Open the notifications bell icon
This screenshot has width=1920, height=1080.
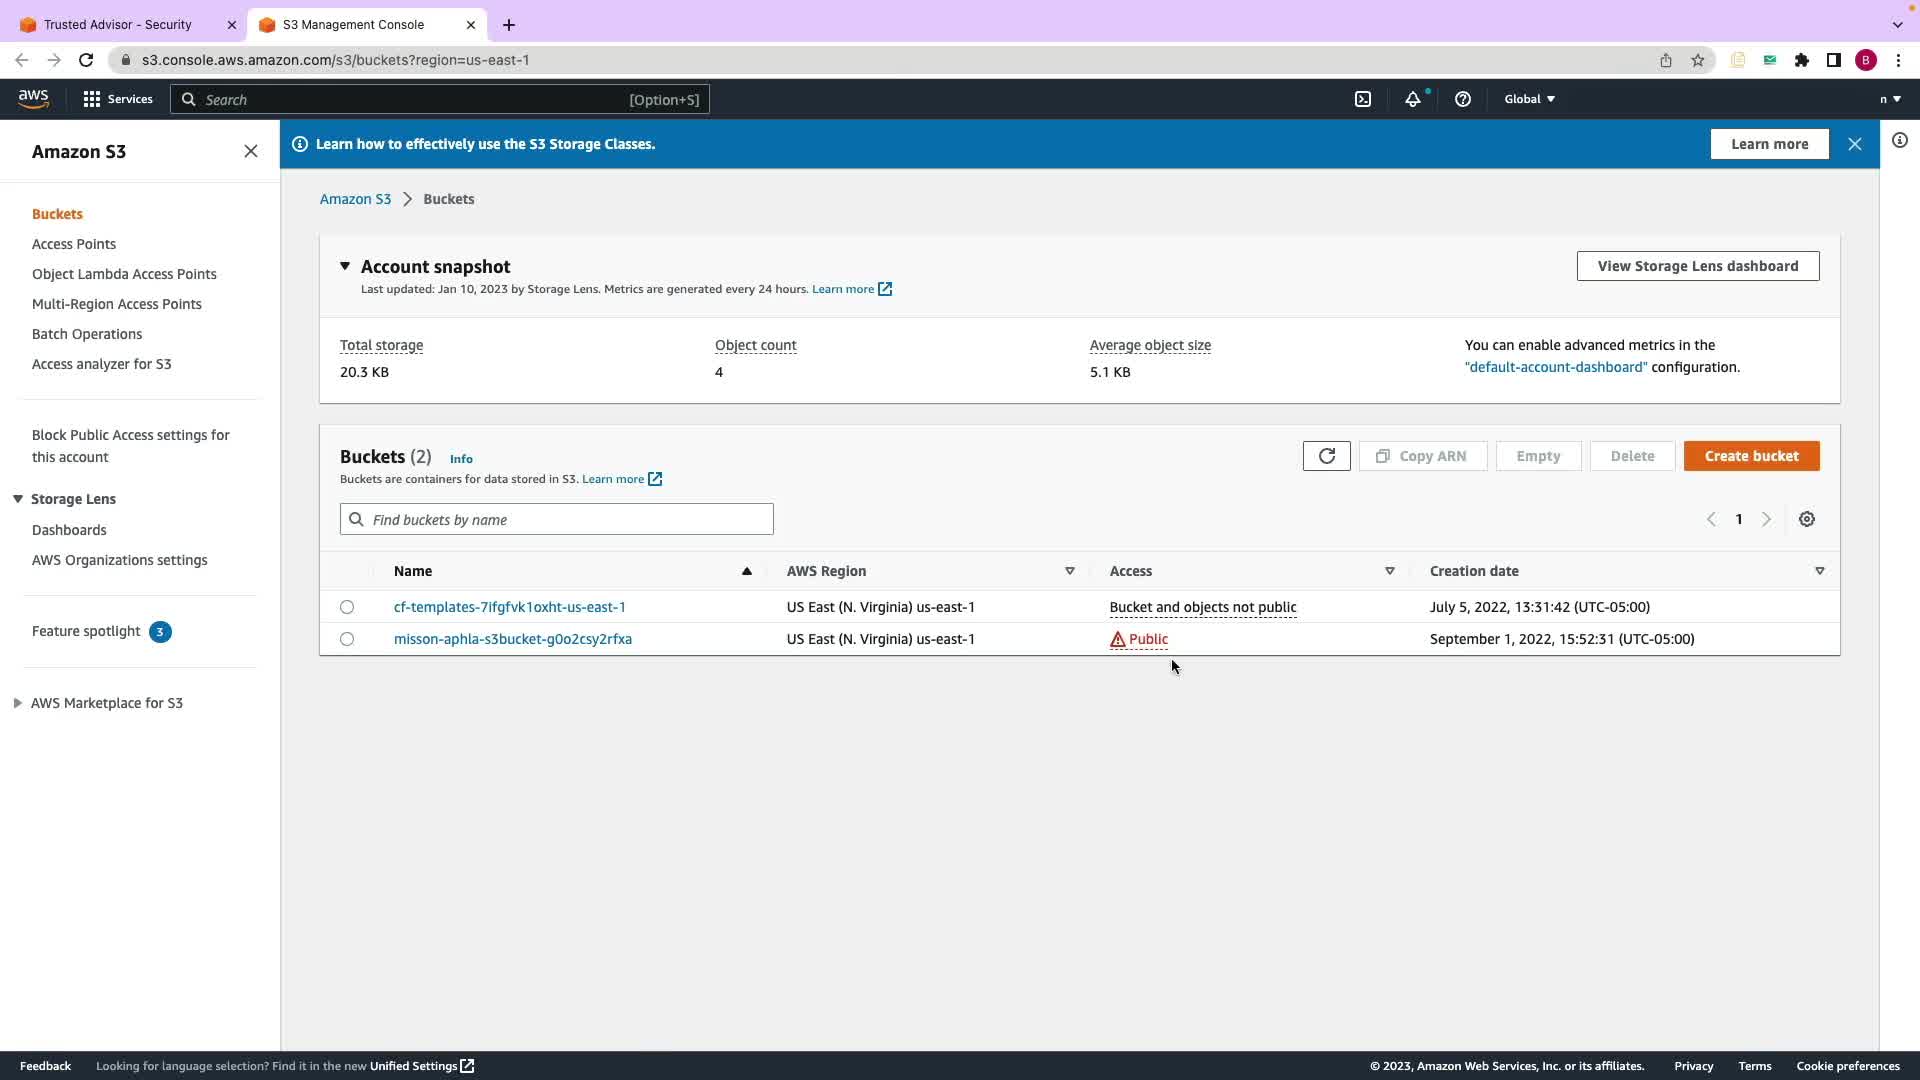coord(1412,99)
